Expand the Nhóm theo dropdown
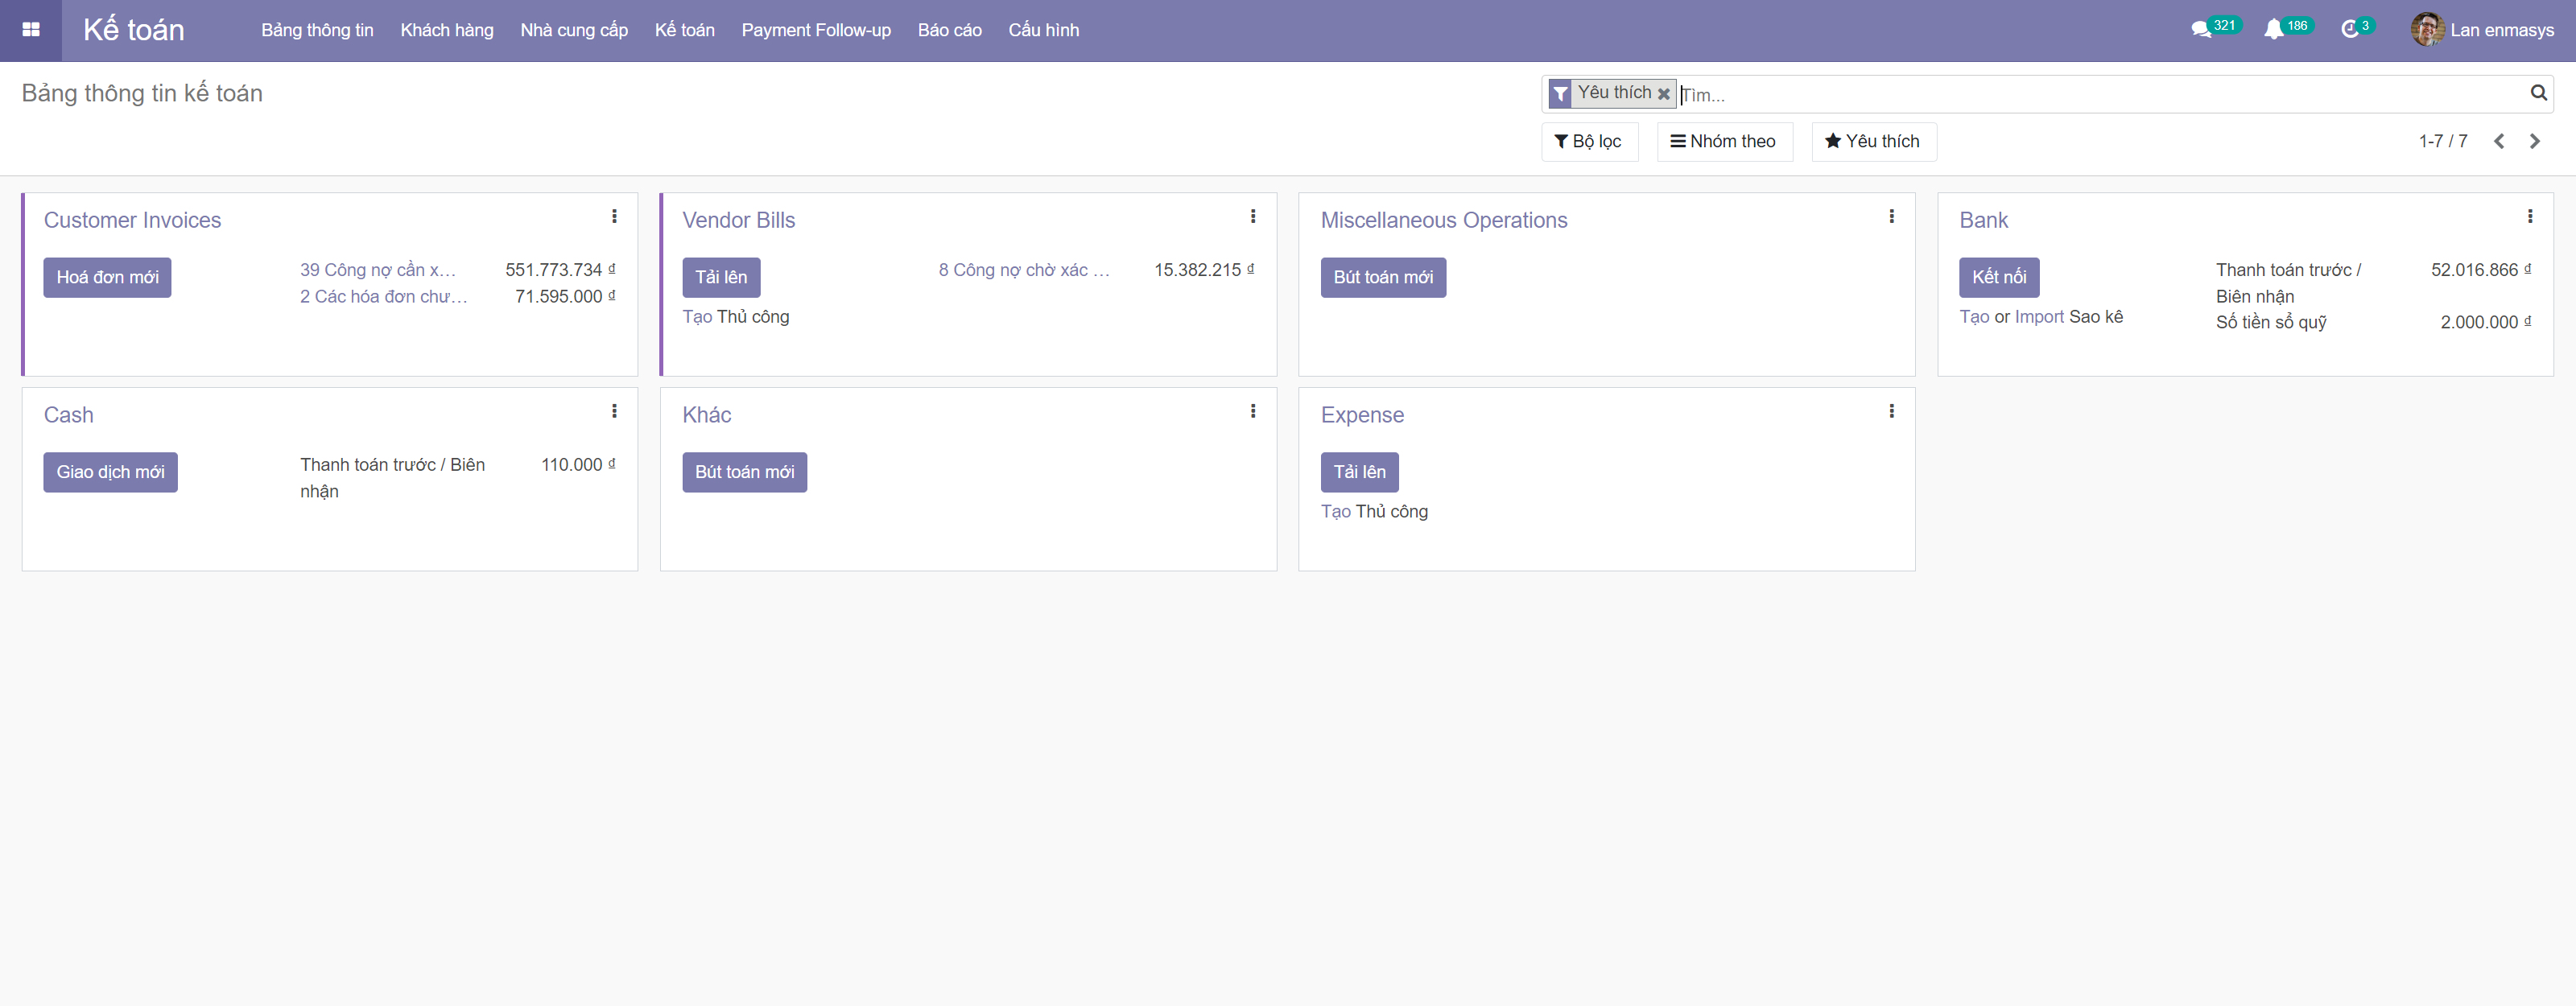Viewport: 2576px width, 1006px height. (x=1723, y=141)
